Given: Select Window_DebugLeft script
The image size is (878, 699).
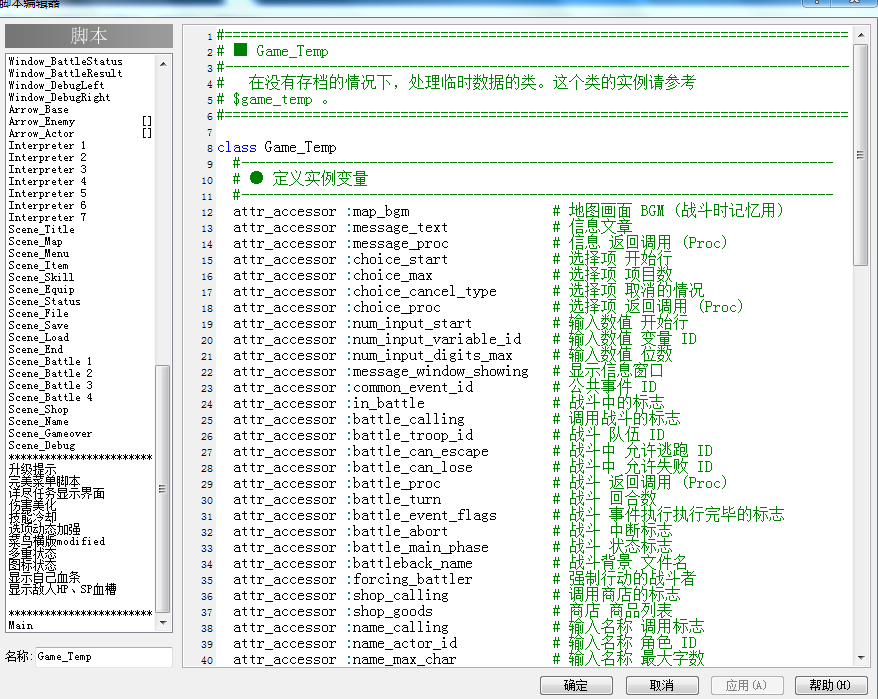Looking at the screenshot, I should coord(57,85).
